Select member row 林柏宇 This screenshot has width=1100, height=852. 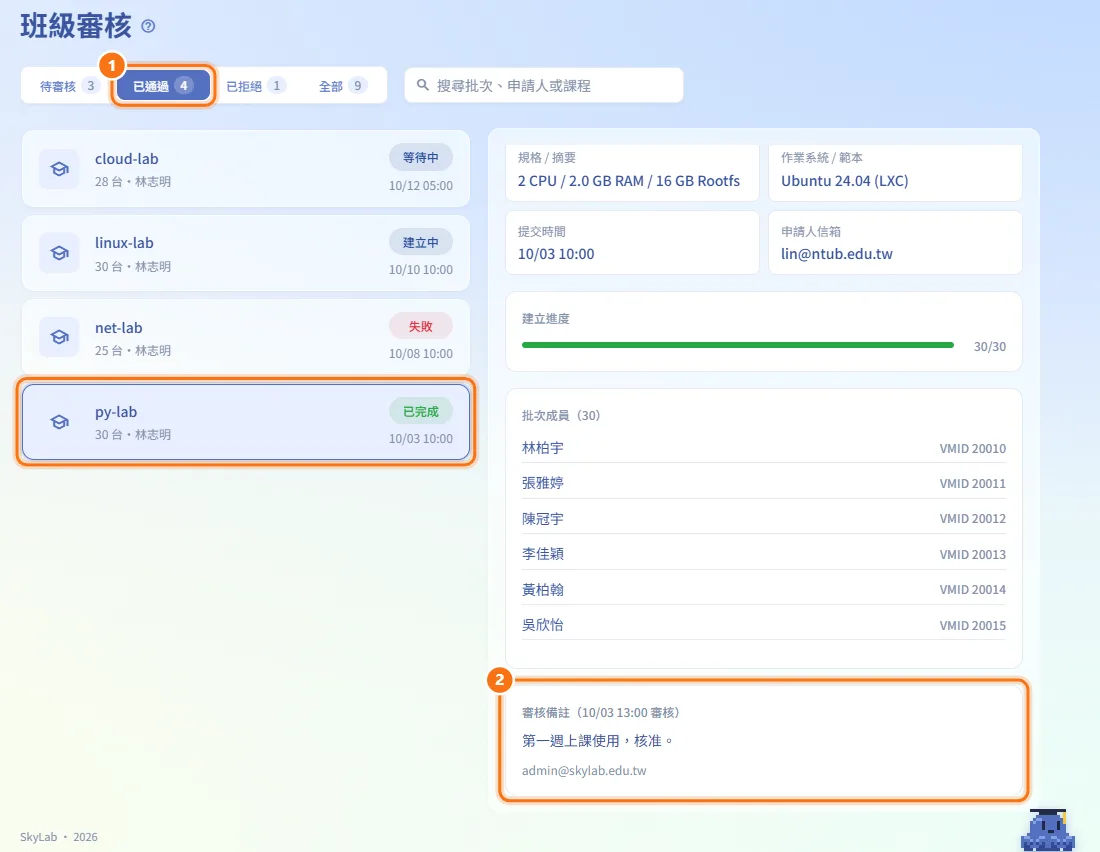763,448
